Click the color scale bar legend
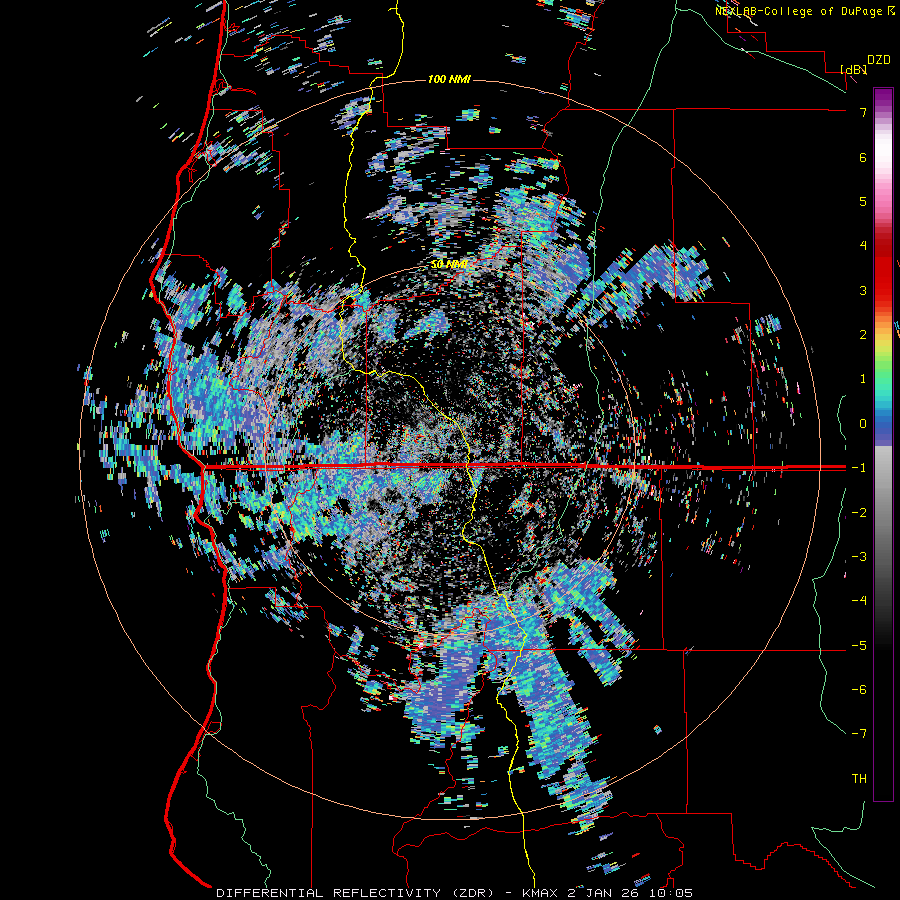This screenshot has width=900, height=900. (x=883, y=444)
